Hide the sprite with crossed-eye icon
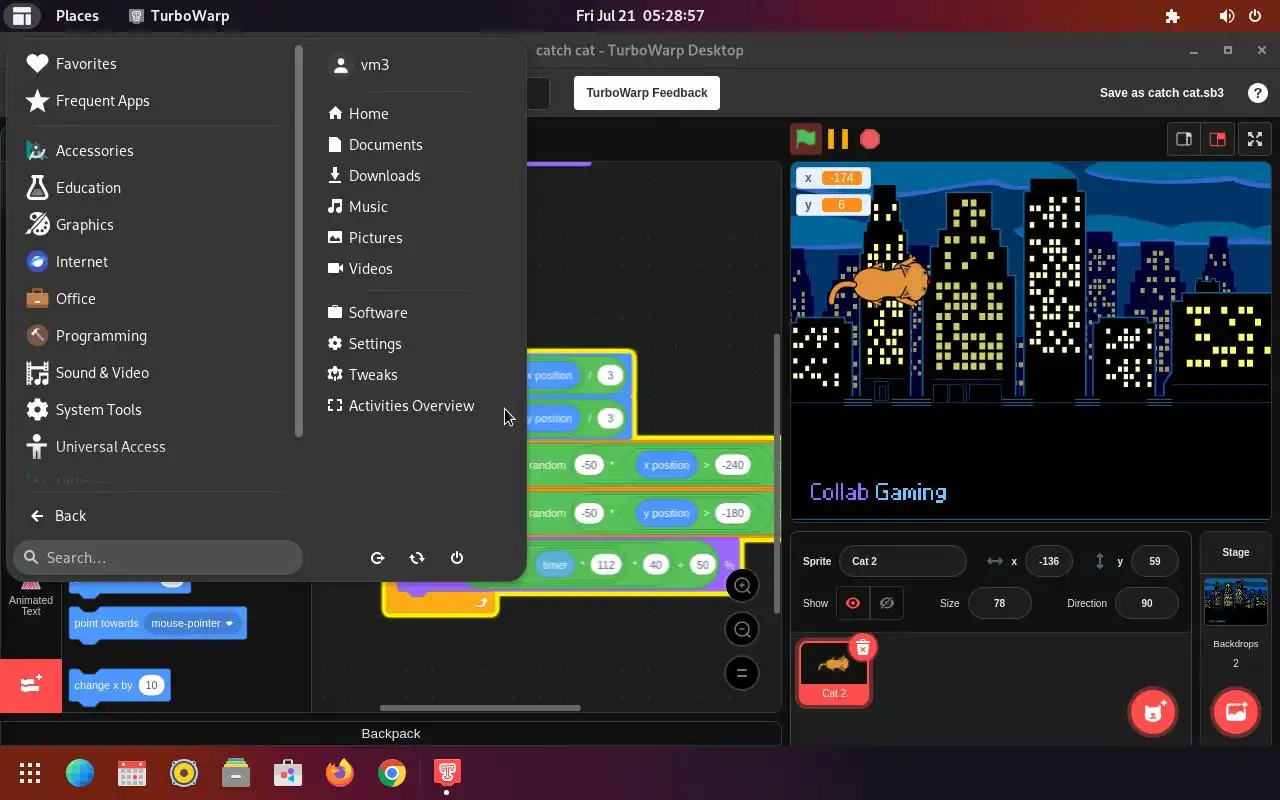This screenshot has width=1280, height=800. [x=886, y=603]
